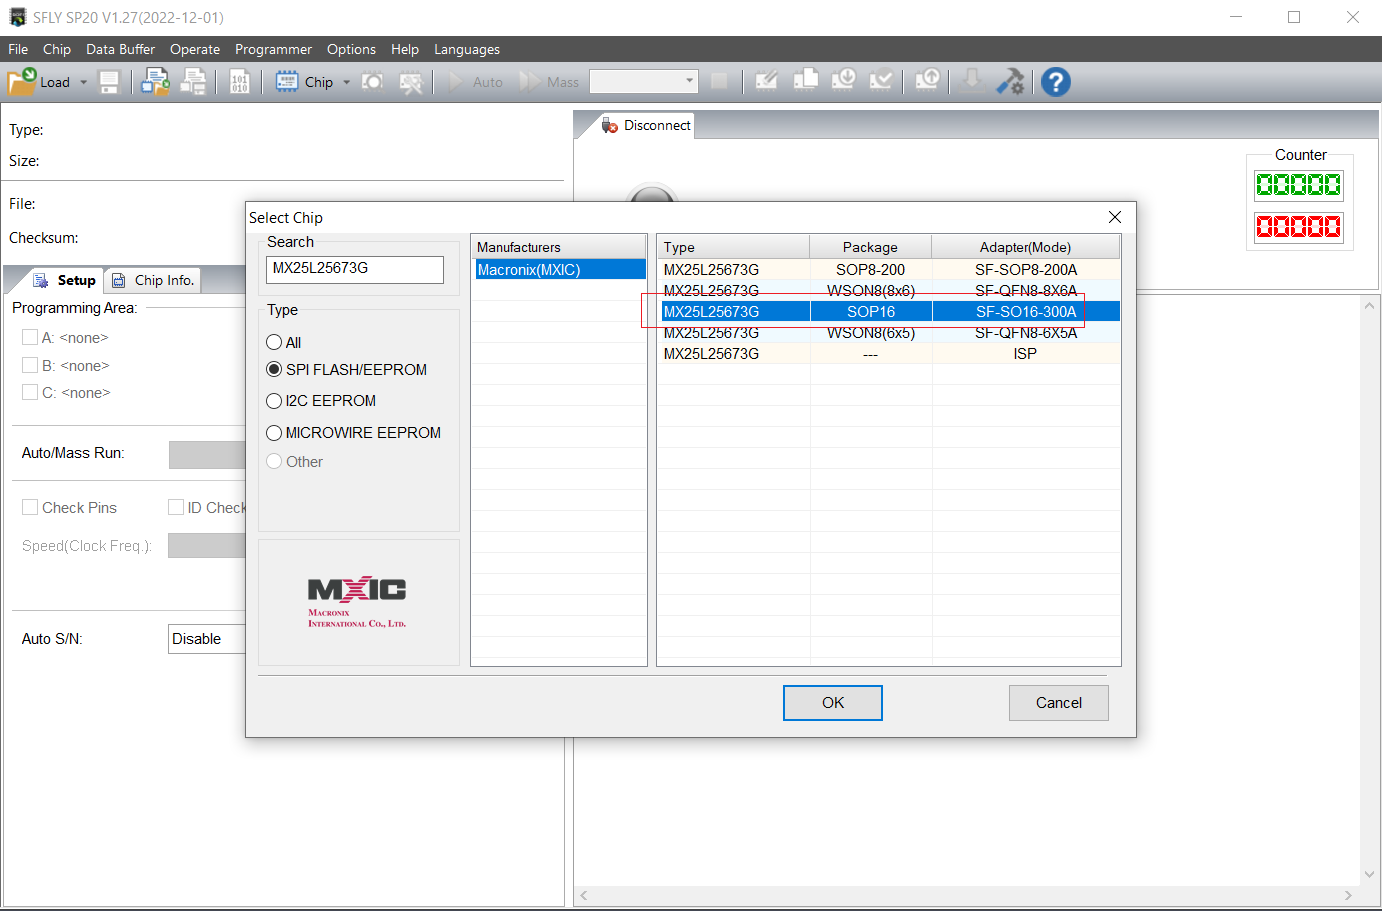Open the Languages menu
The image size is (1382, 911).
pyautogui.click(x=467, y=49)
